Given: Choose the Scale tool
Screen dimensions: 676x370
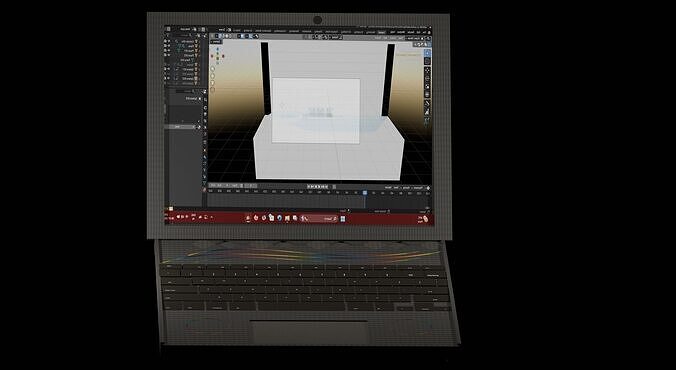Looking at the screenshot, I should pos(428,86).
